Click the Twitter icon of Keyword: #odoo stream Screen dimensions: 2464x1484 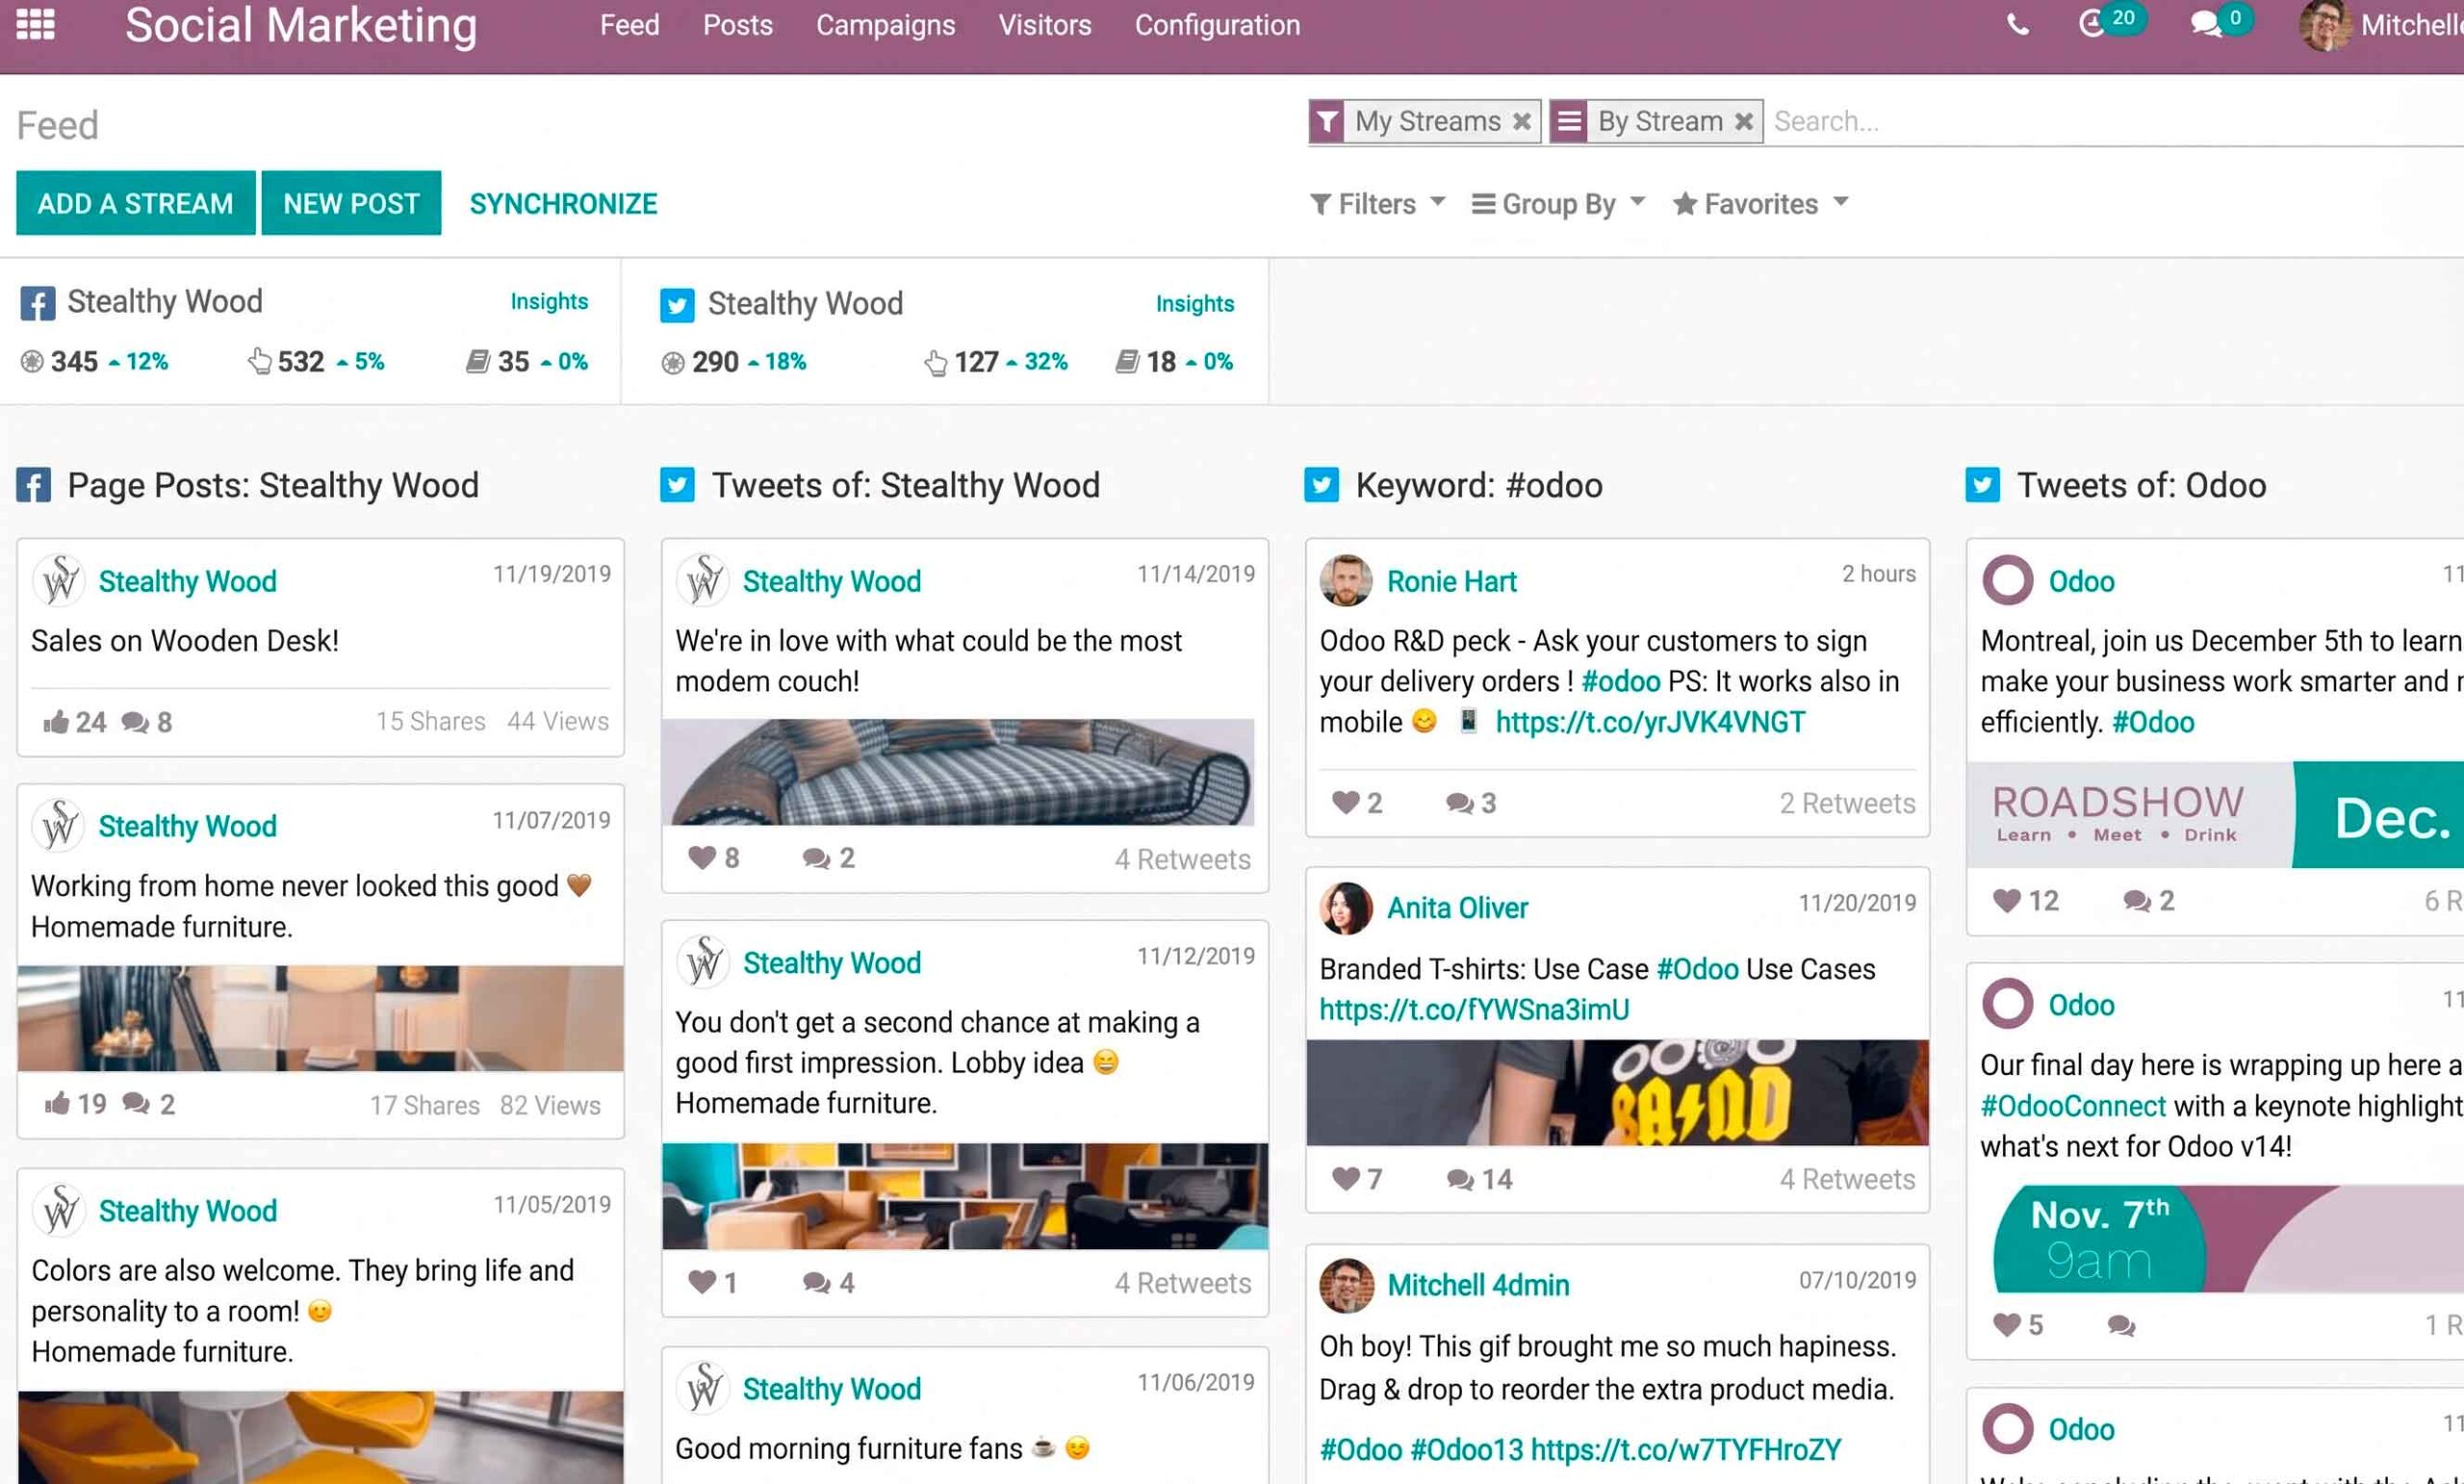(x=1321, y=485)
